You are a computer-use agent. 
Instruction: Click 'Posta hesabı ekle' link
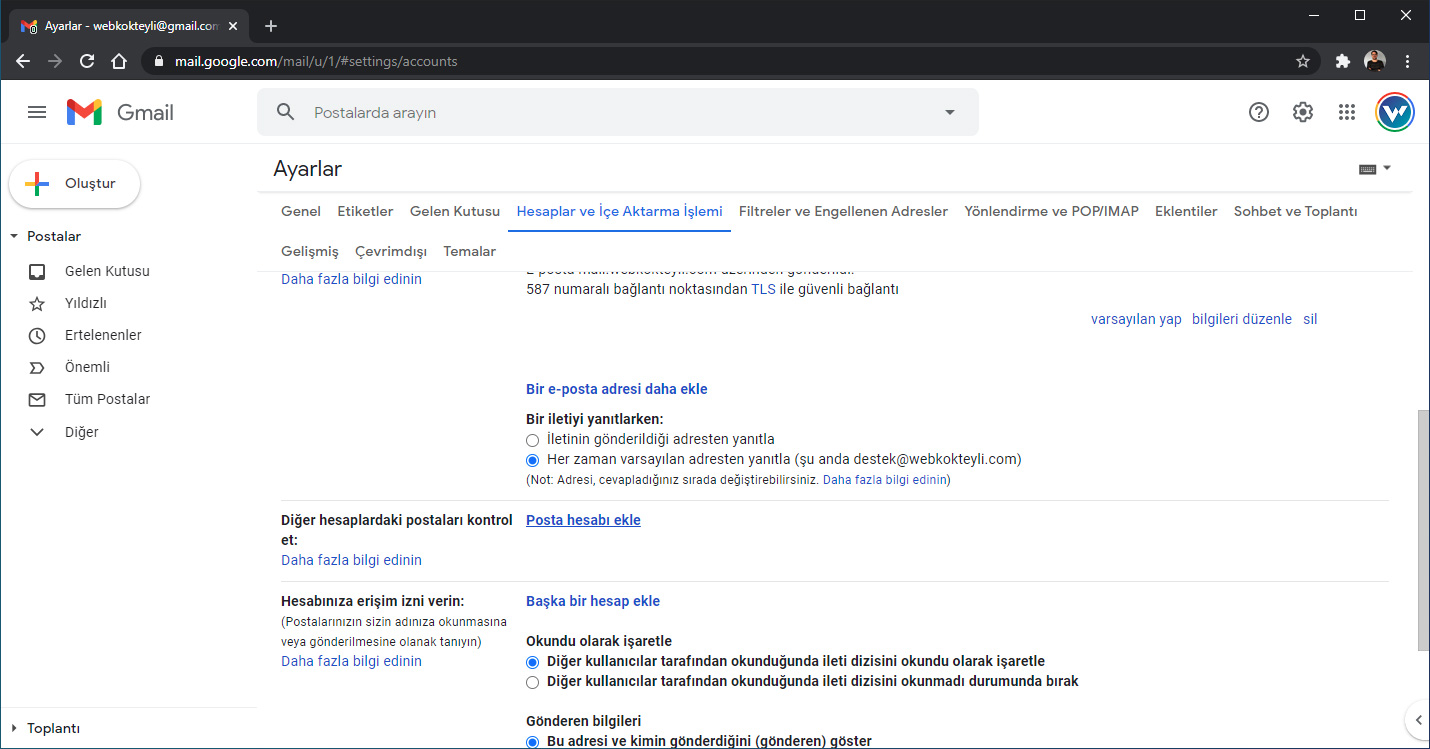[583, 520]
